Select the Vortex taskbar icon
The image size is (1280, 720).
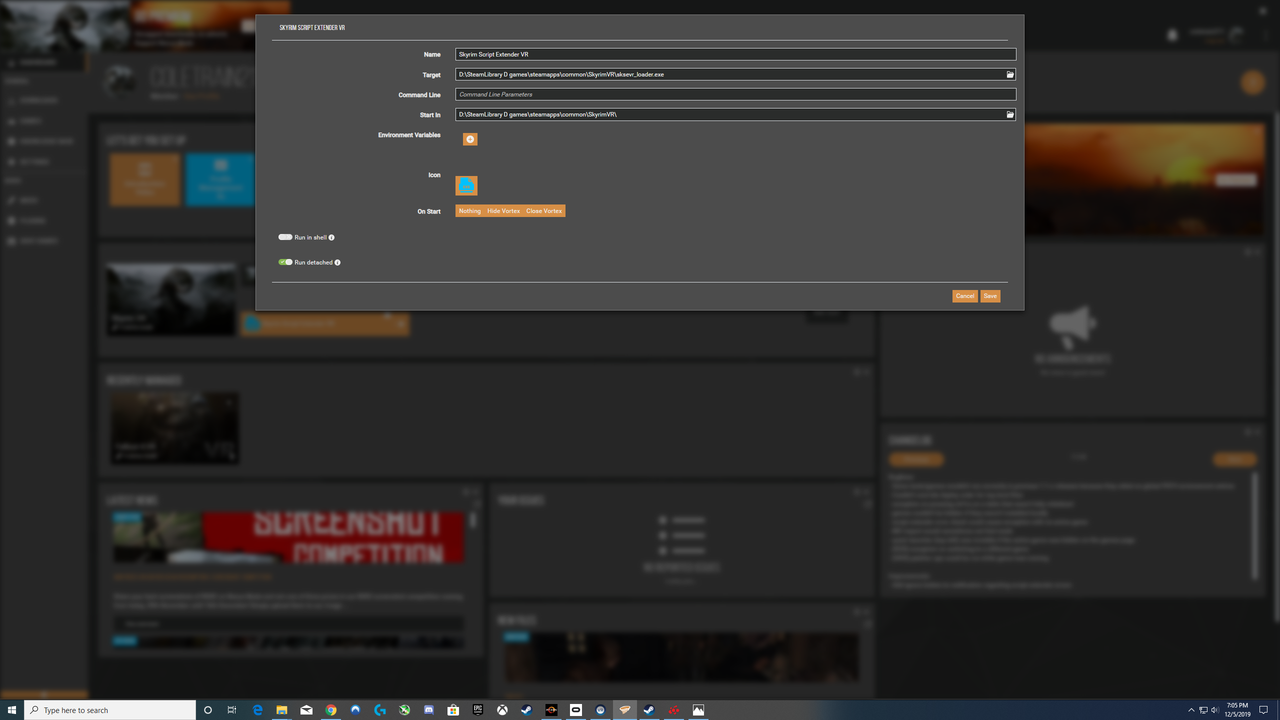(625, 710)
